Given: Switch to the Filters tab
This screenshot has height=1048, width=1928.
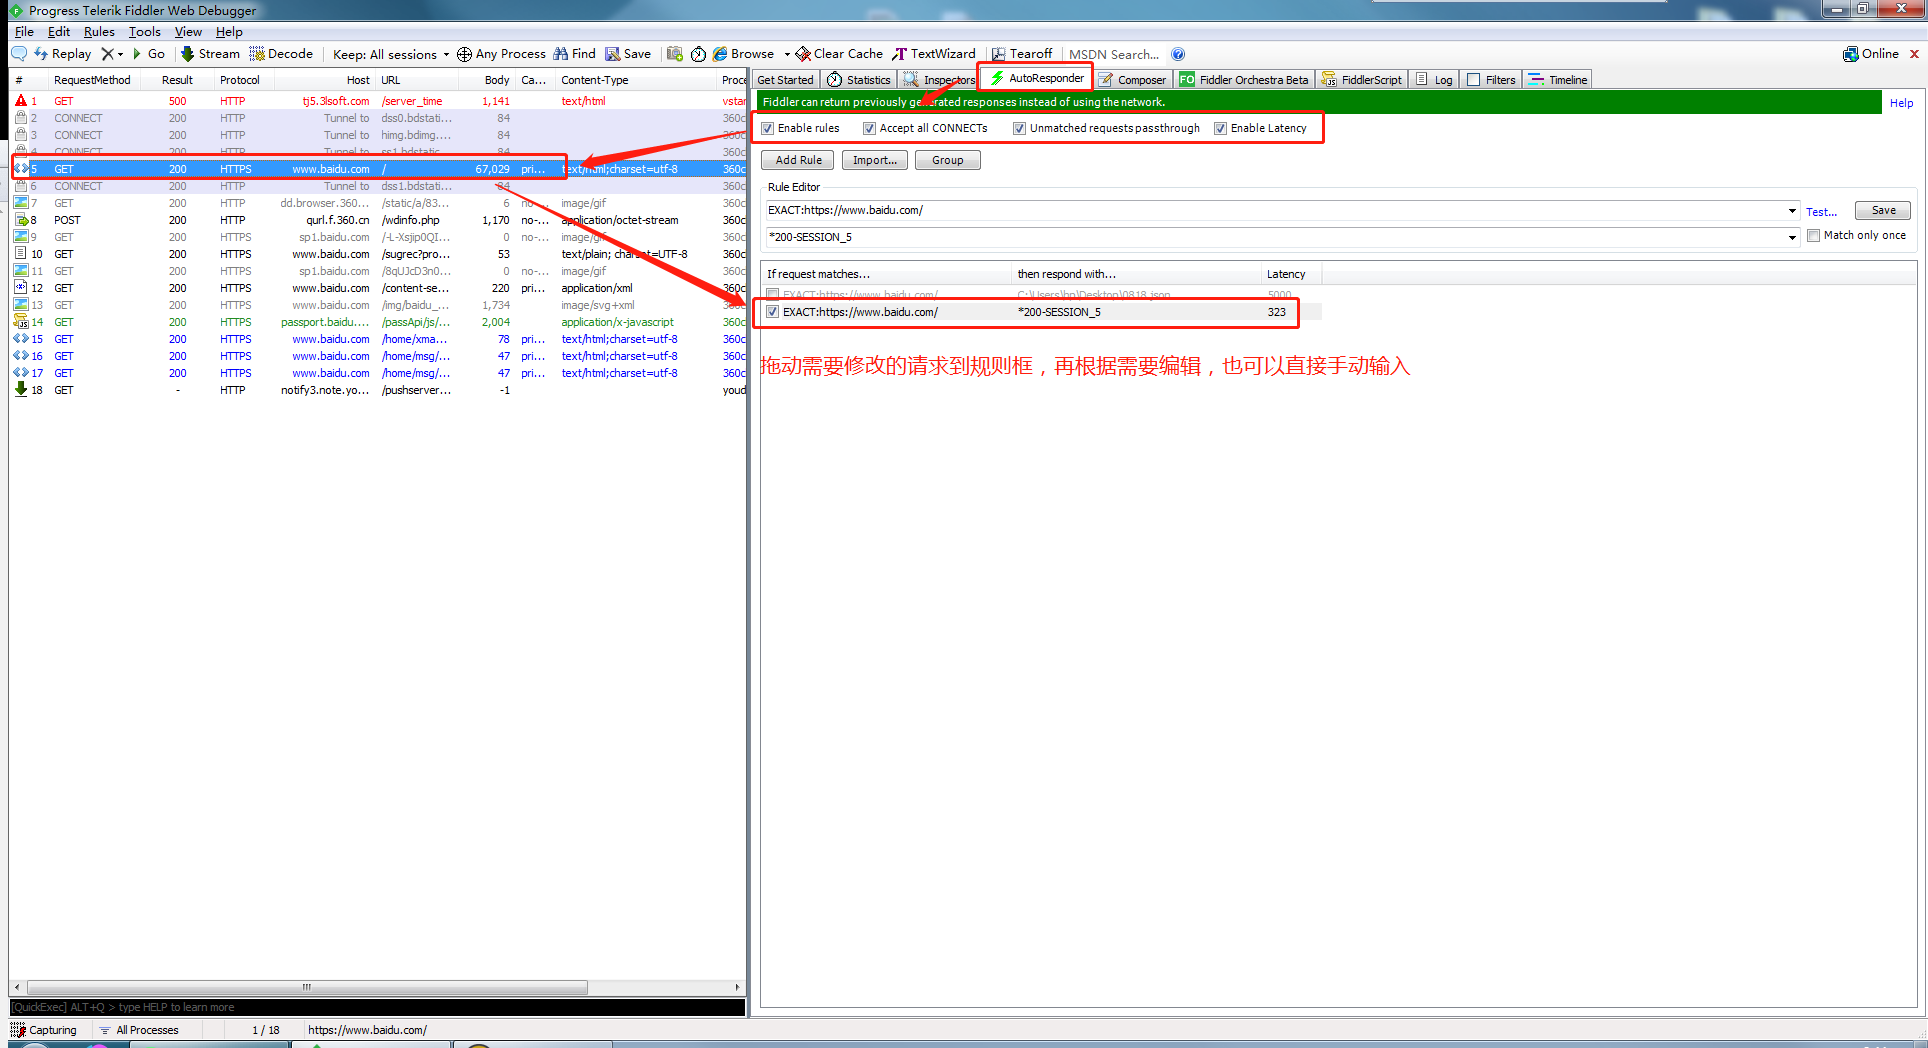Looking at the screenshot, I should pos(1491,80).
